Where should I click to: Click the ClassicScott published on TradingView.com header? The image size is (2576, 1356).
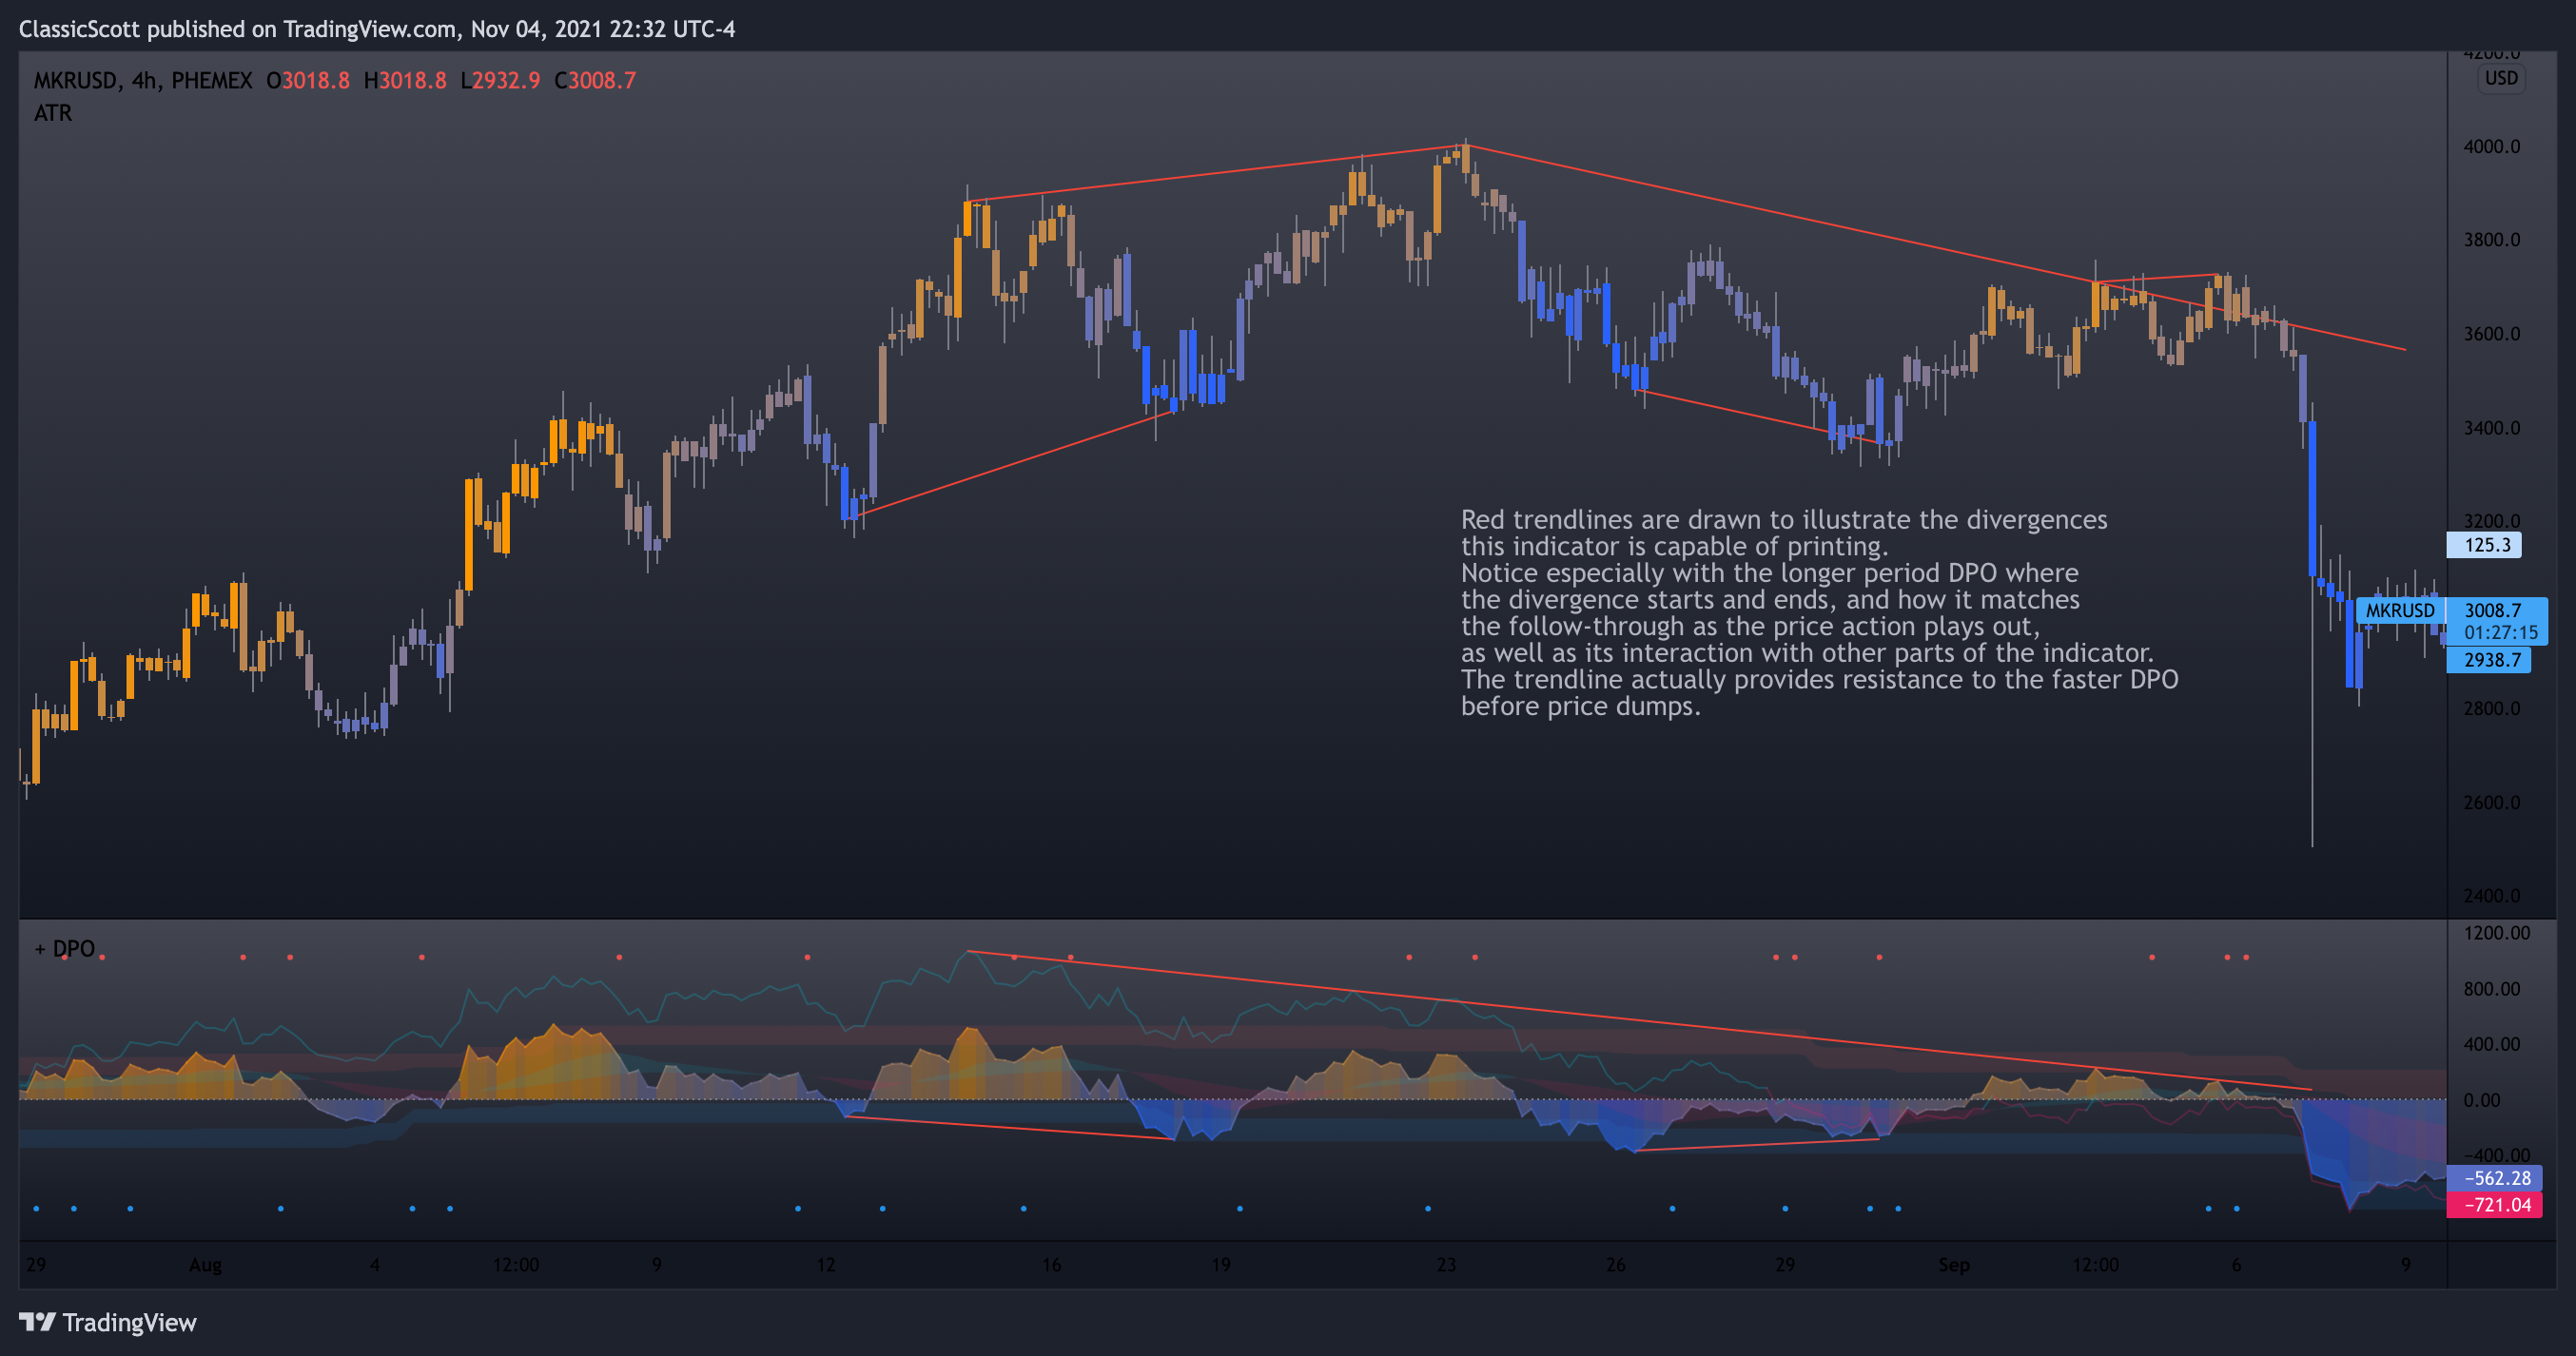click(x=377, y=29)
